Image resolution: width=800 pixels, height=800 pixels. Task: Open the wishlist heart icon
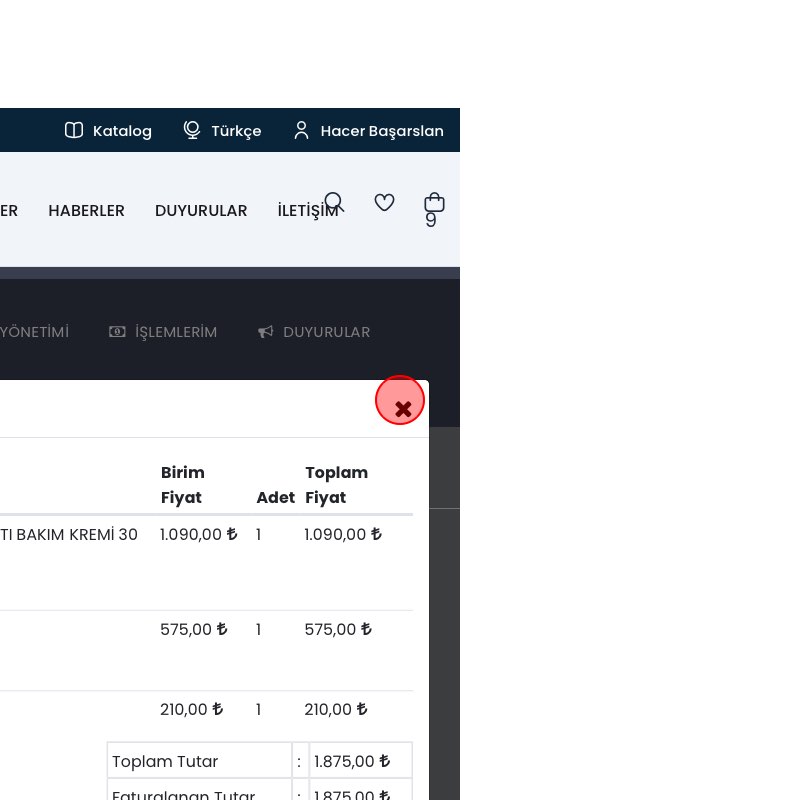point(384,203)
